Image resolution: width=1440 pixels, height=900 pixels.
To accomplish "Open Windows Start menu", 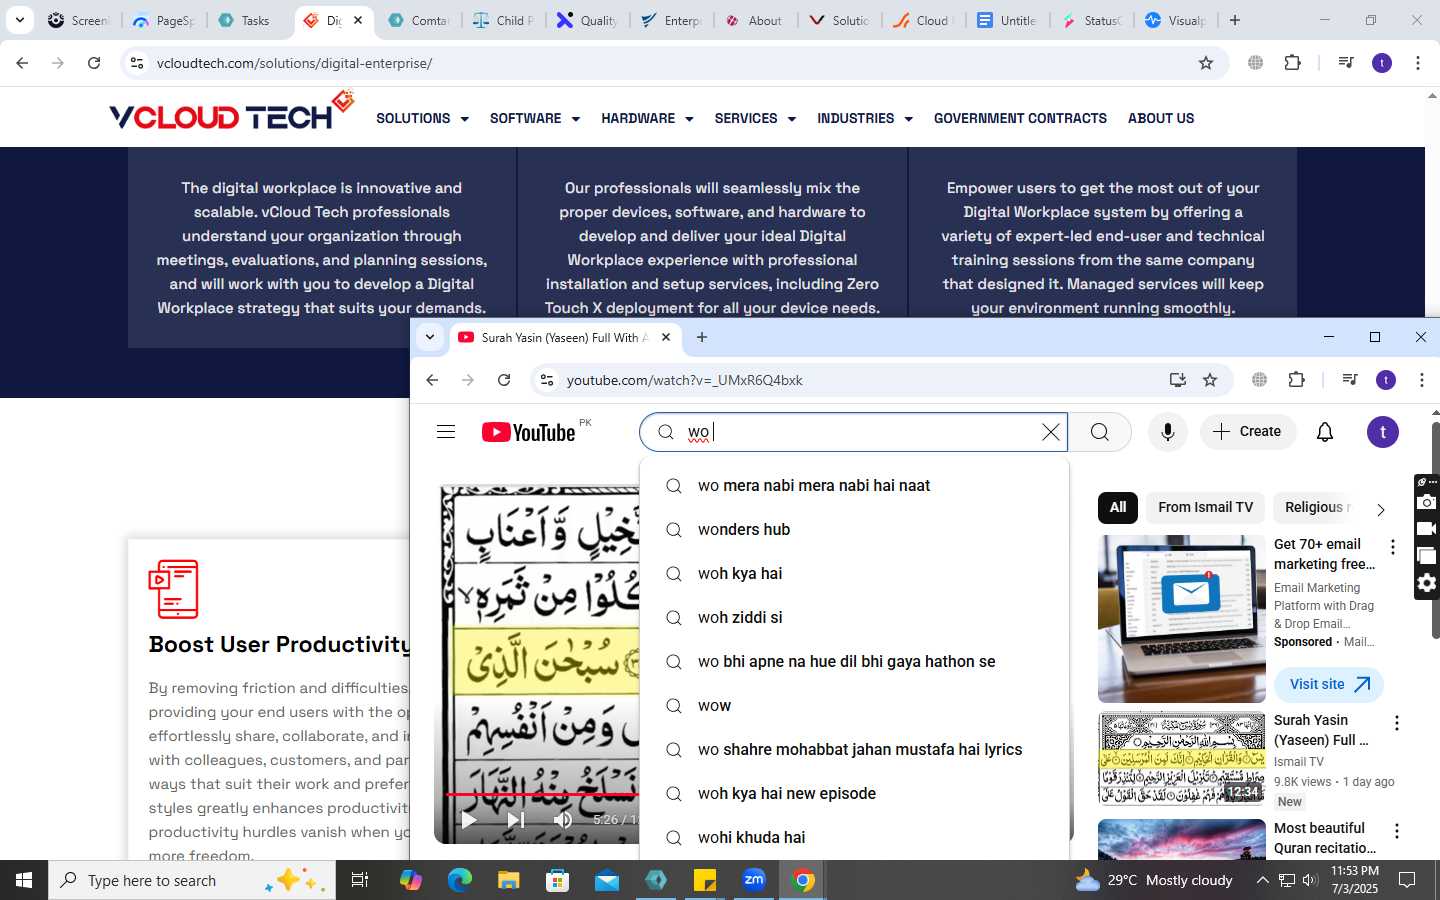I will point(24,880).
